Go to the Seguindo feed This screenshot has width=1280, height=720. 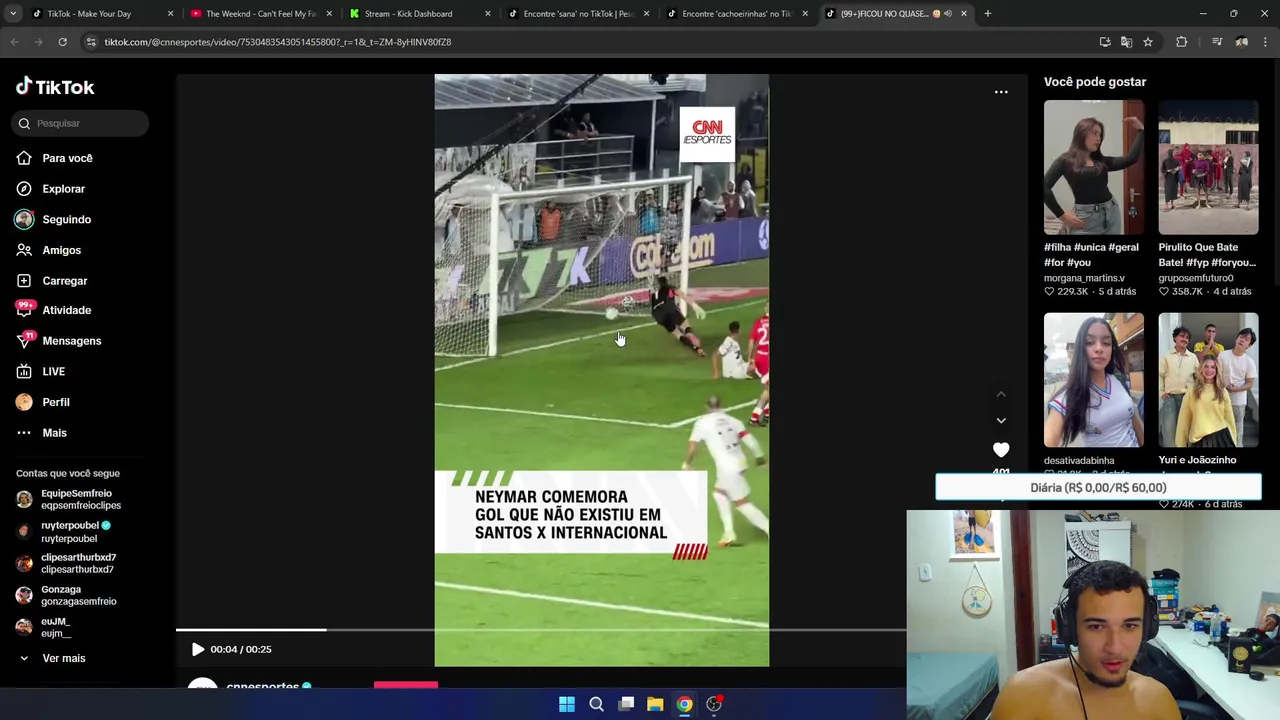(66, 219)
